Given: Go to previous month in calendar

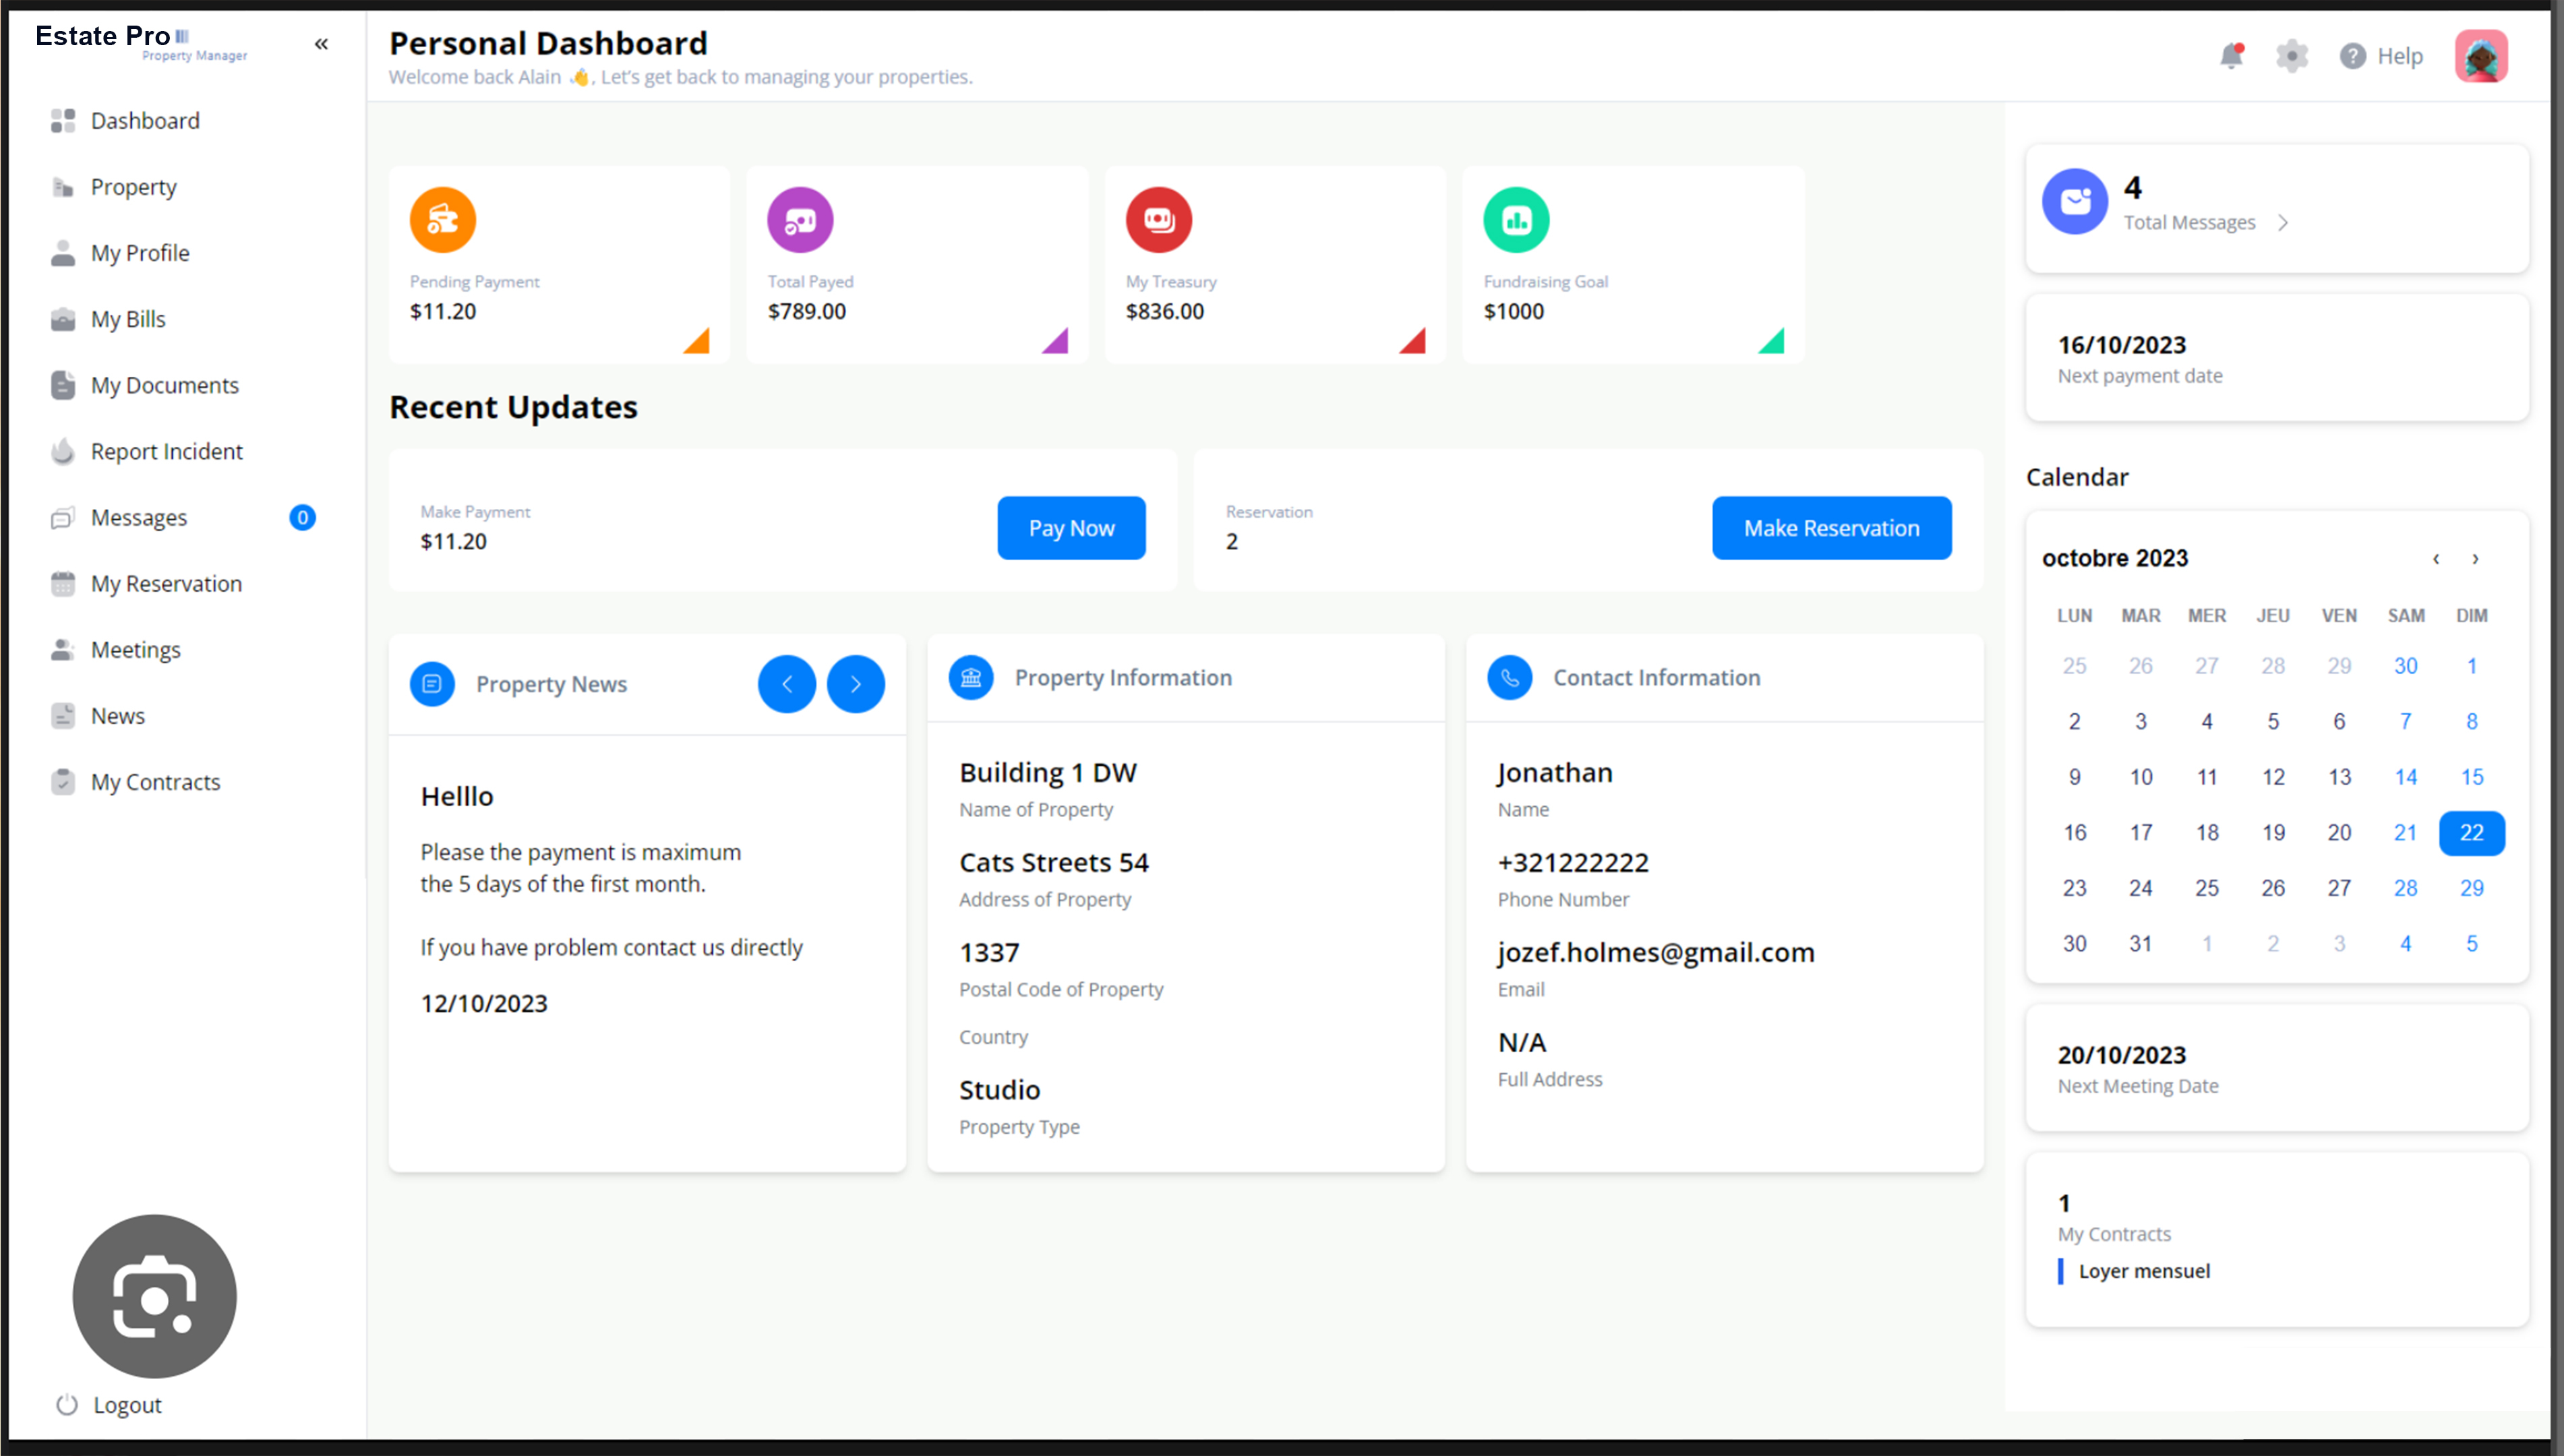Looking at the screenshot, I should pos(2436,559).
